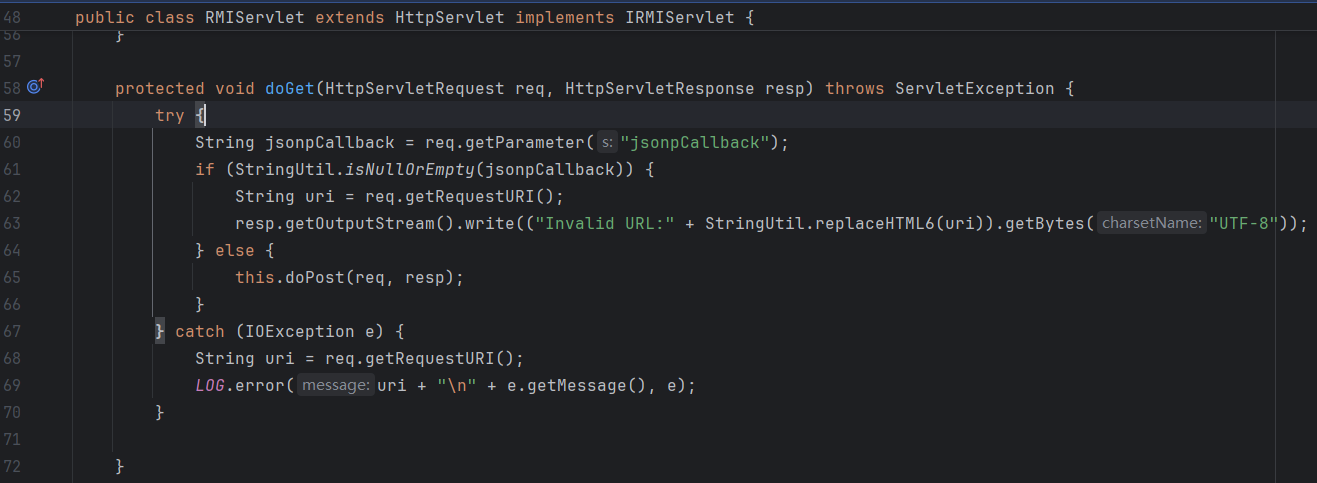Click the "UTF-8" string literal
Screen dimensions: 1317x483
pyautogui.click(x=1245, y=224)
